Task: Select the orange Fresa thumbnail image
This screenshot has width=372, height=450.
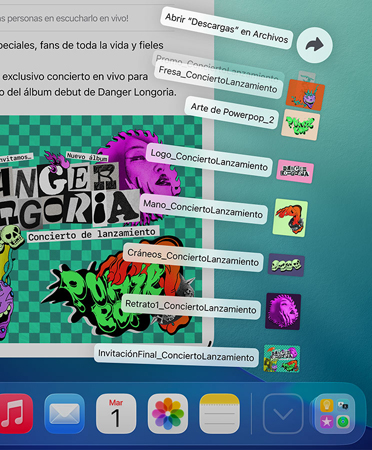Action: click(x=305, y=95)
